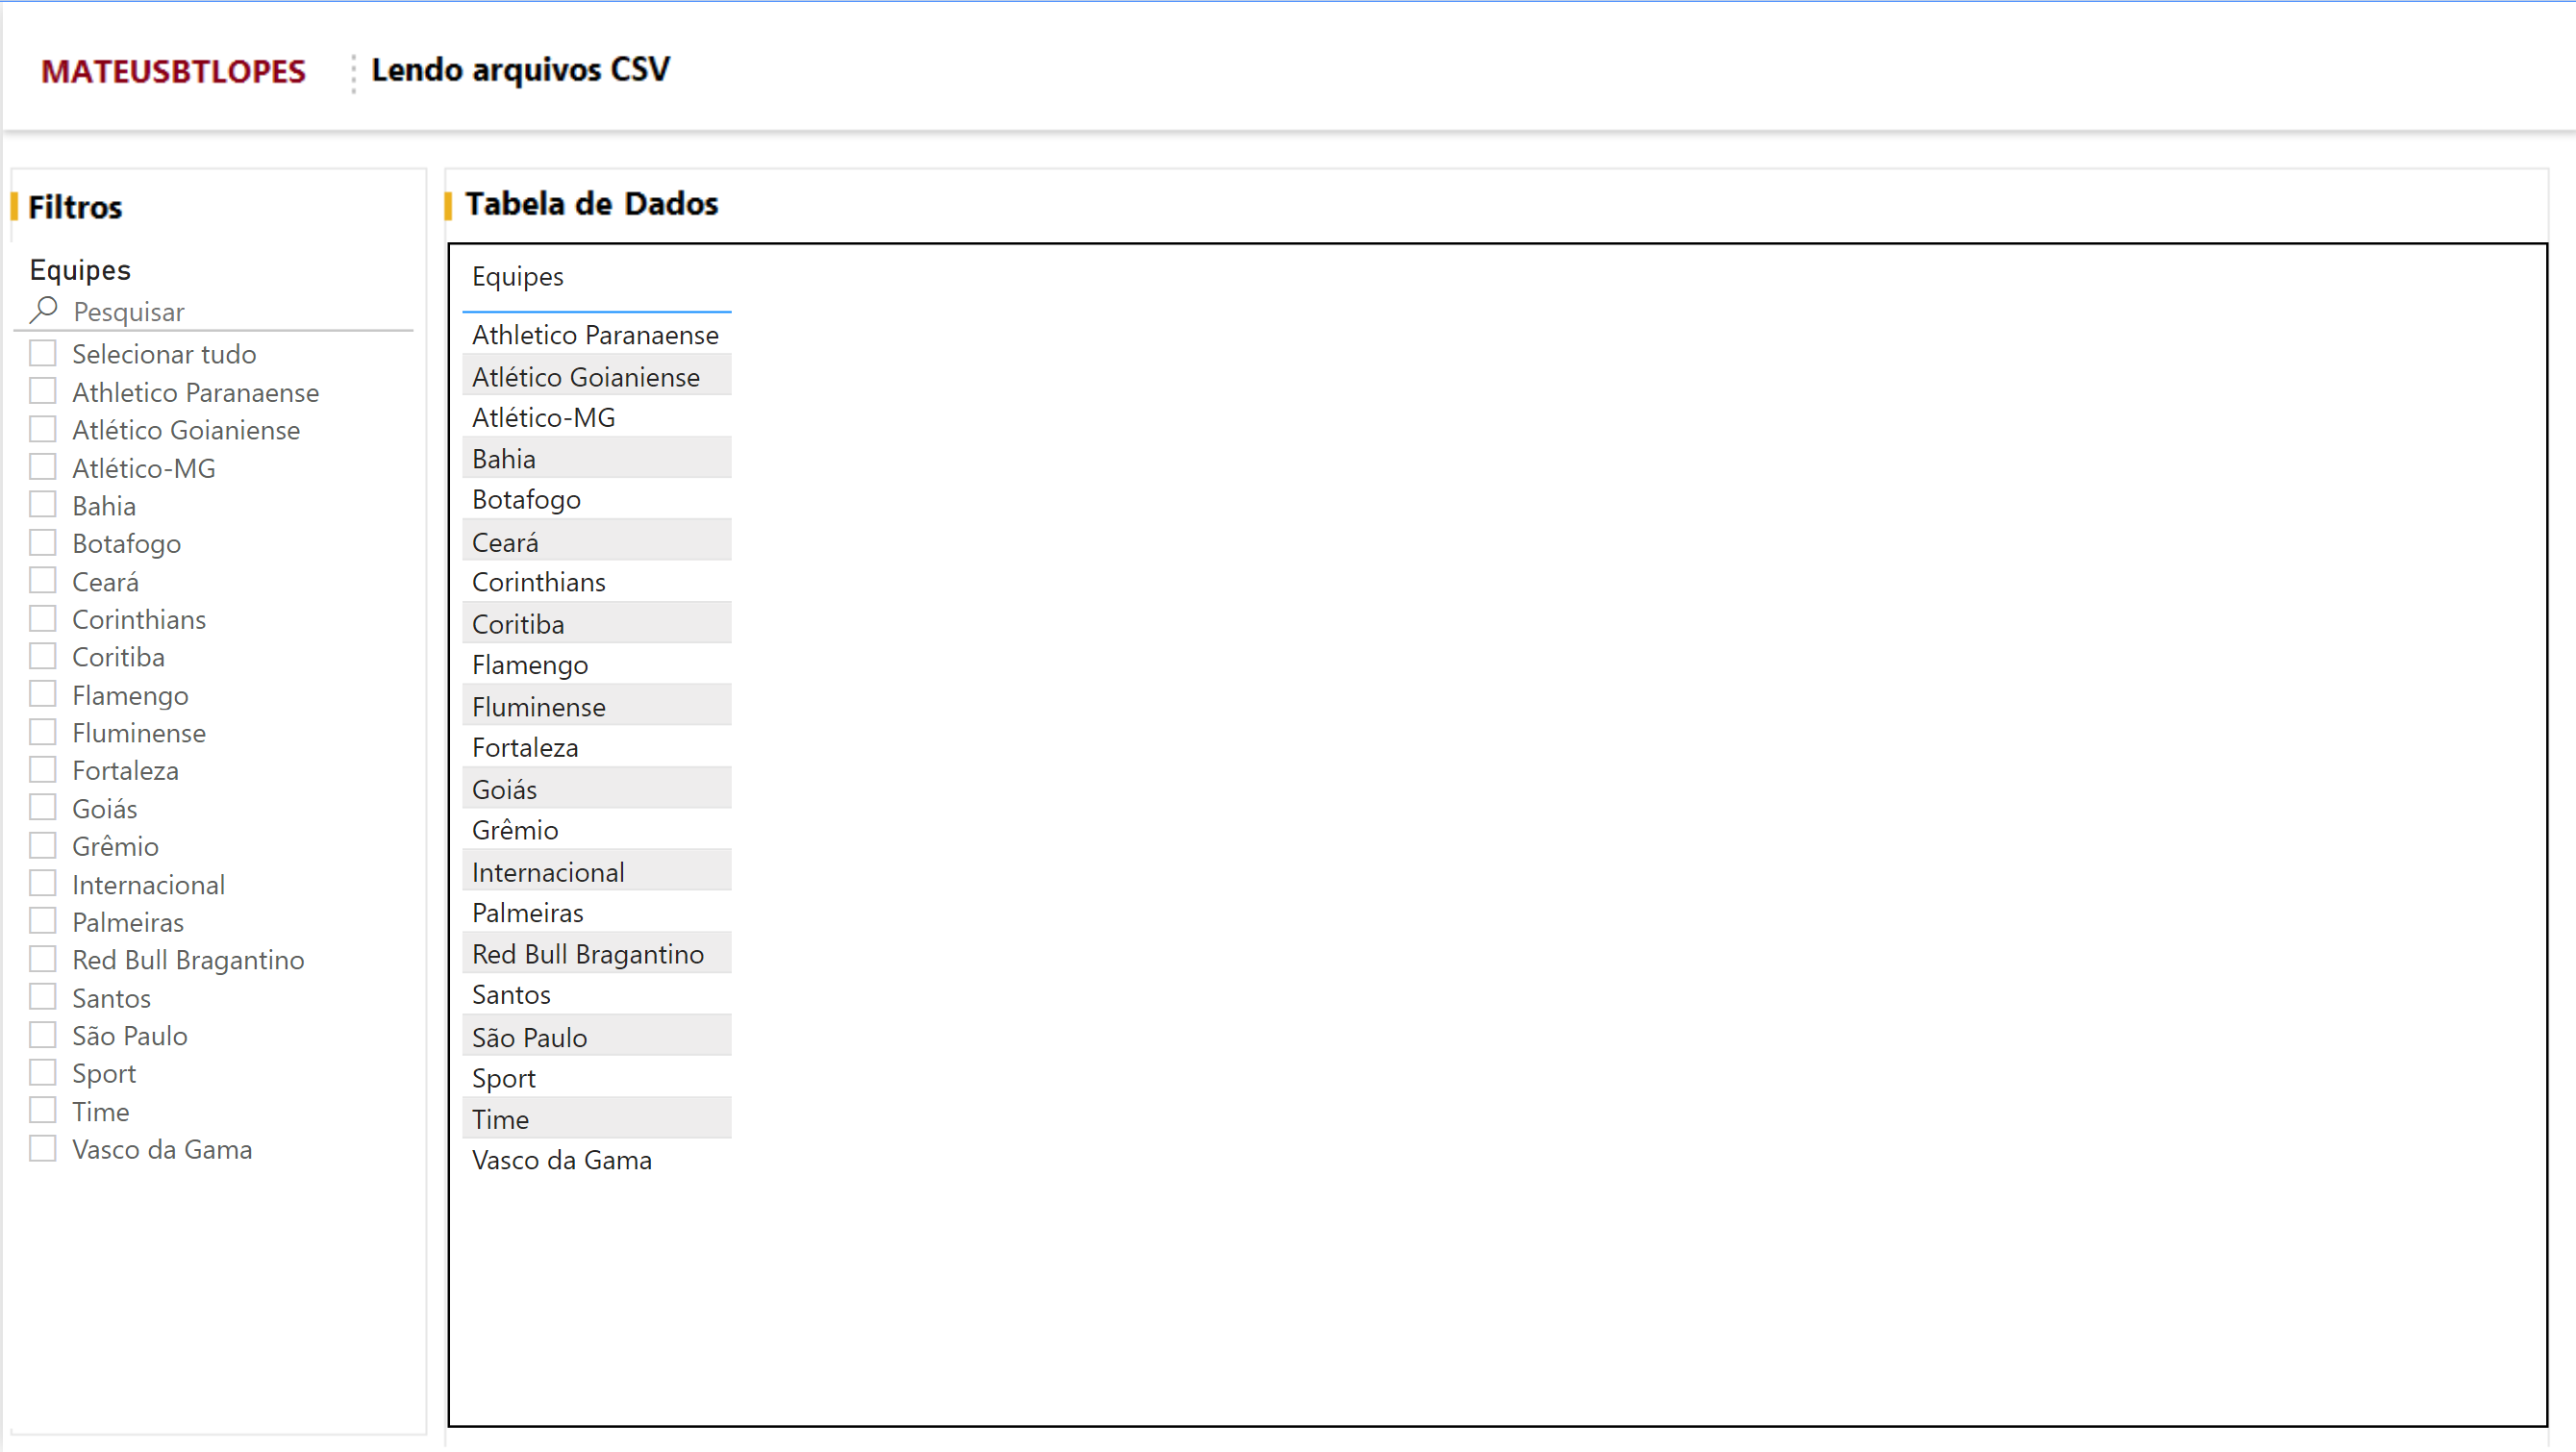Enable the Grêmio filter checkbox
Screen dimensions: 2576x1452
(43, 846)
